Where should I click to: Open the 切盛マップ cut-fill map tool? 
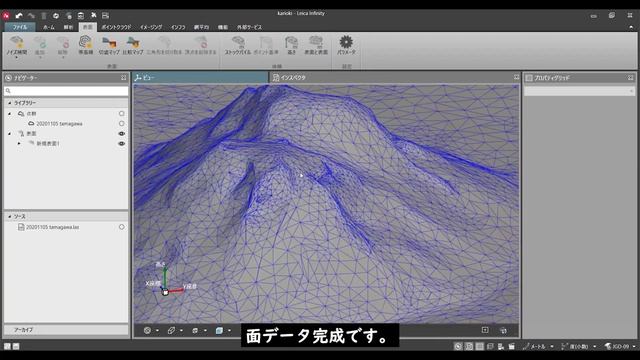click(109, 45)
